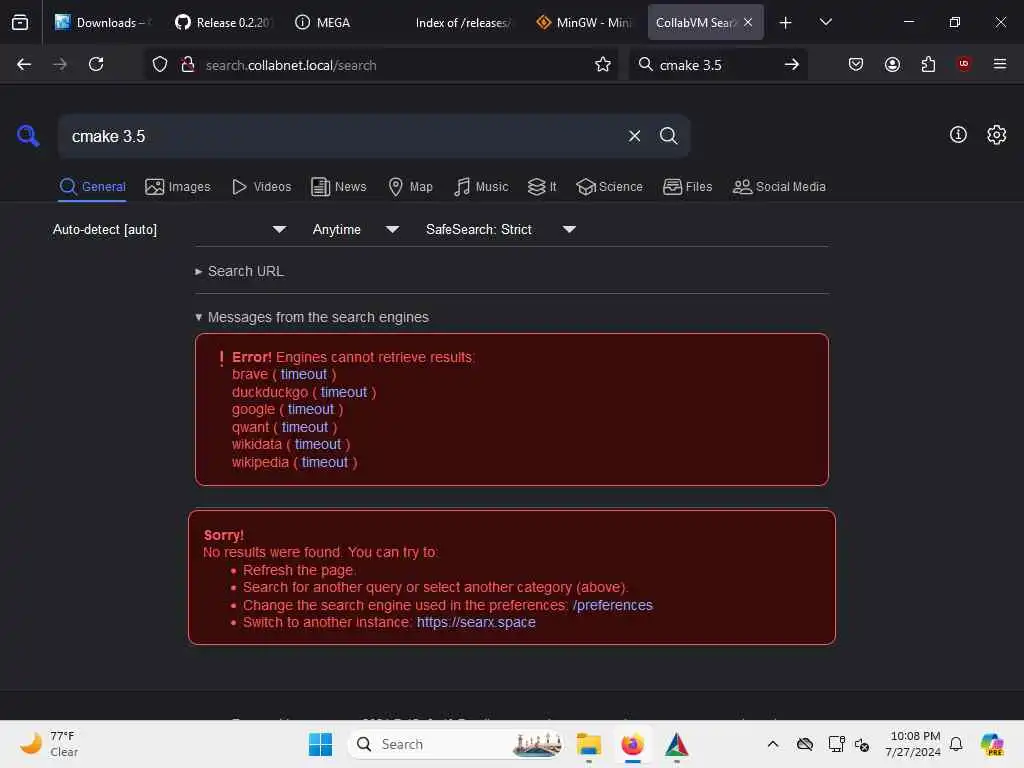Expand the Search URL section
This screenshot has height=768, width=1024.
pyautogui.click(x=240, y=271)
